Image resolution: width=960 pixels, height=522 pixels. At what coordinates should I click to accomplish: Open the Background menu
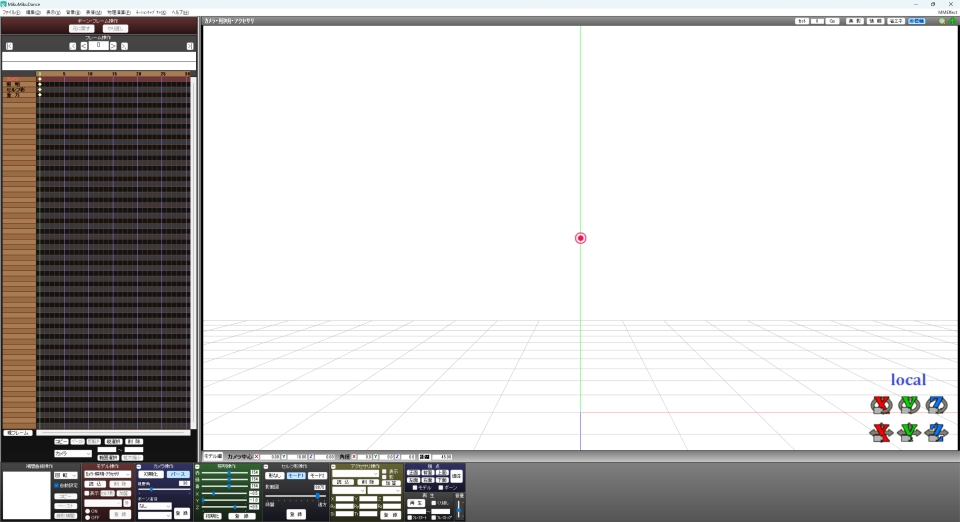pyautogui.click(x=73, y=12)
